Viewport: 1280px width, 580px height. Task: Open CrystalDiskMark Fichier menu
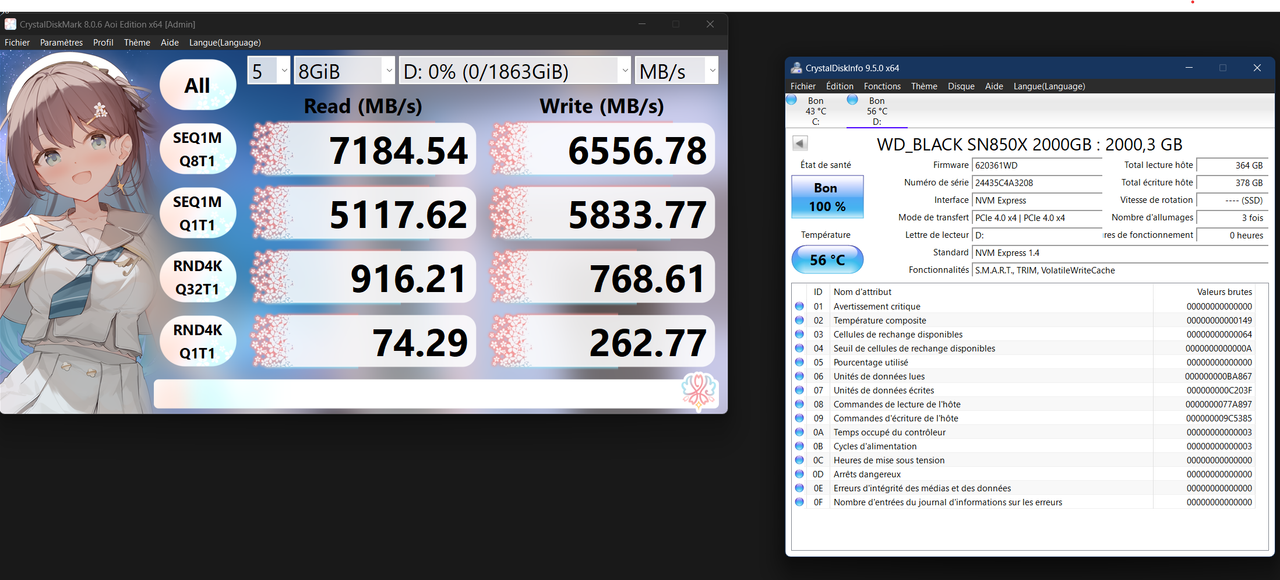coord(17,43)
